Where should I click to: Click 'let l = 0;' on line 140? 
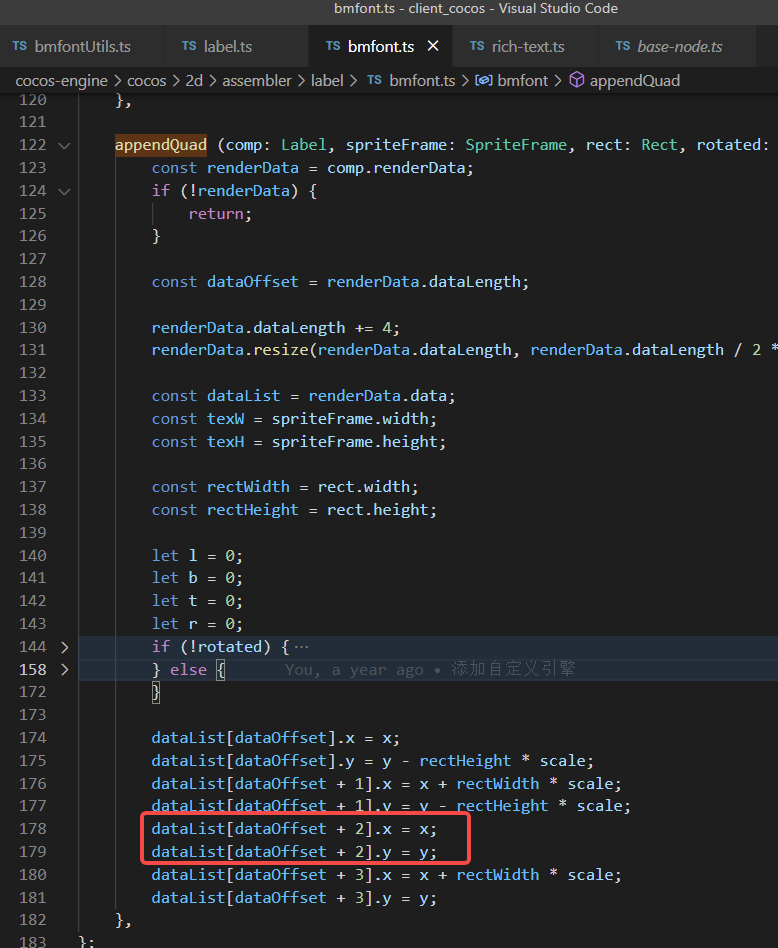tap(197, 556)
